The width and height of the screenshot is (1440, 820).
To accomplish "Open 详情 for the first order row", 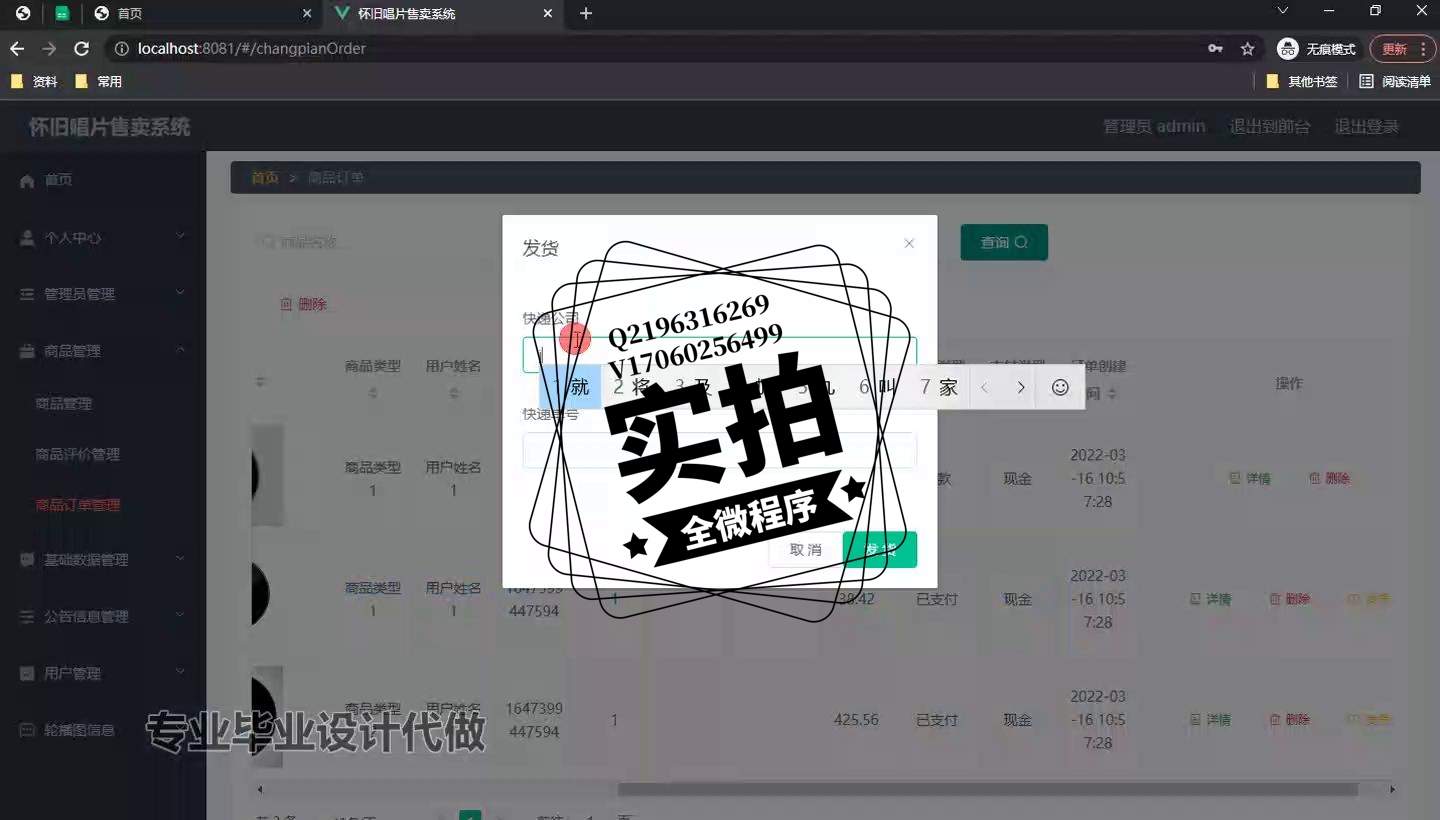I will (1250, 479).
